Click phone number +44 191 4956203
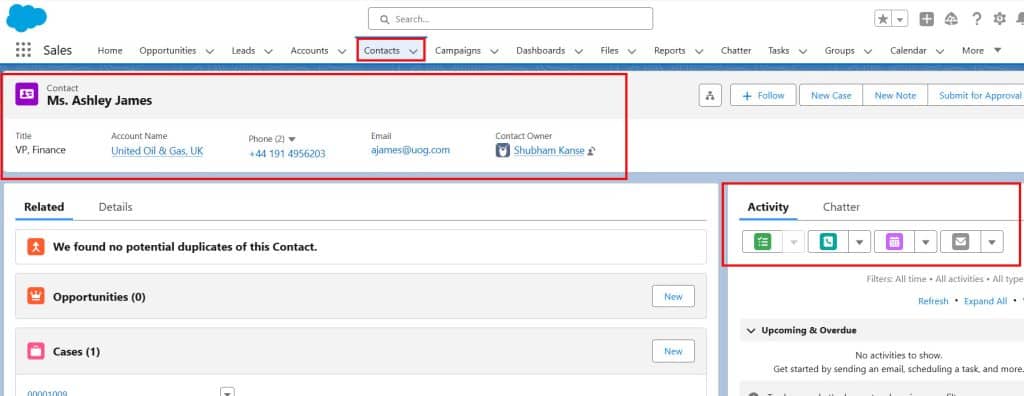Viewport: 1024px width, 396px height. tap(287, 154)
